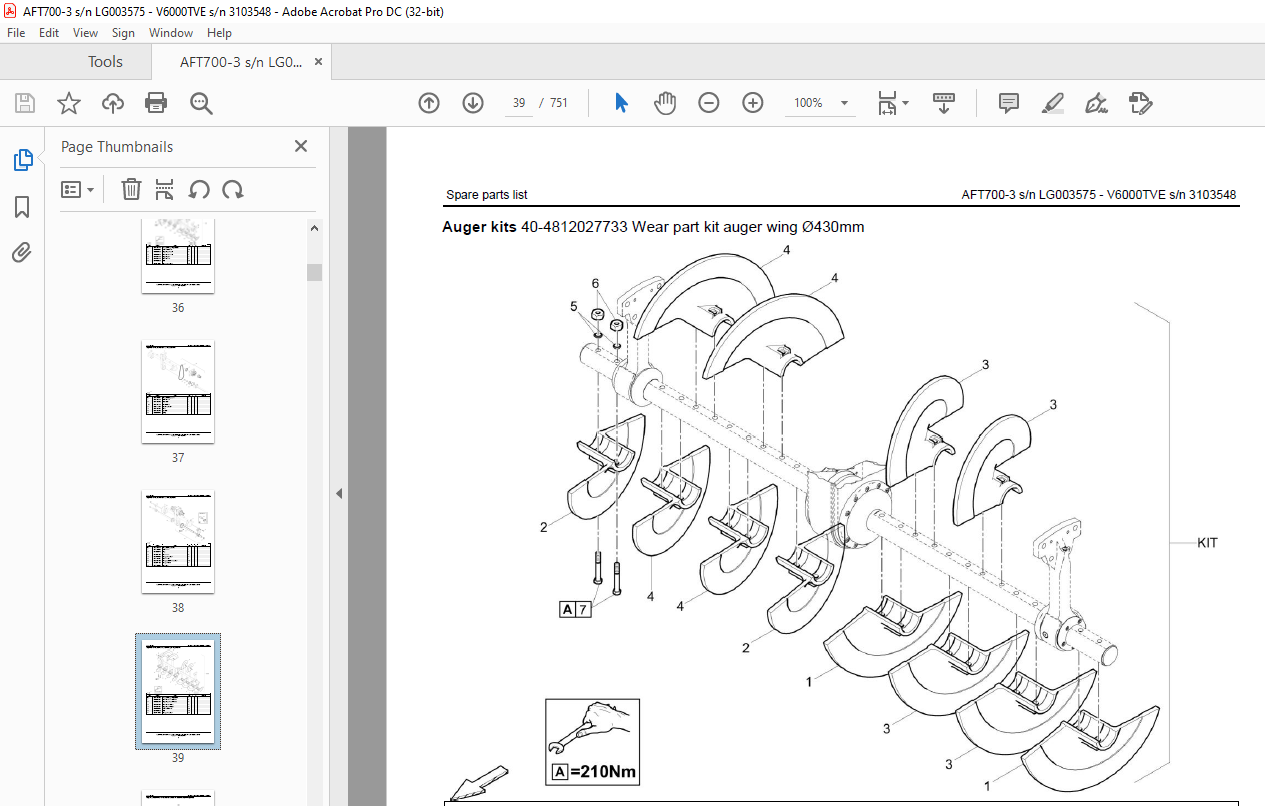Viewport: 1265px width, 806px height.
Task: Rotate pages clockwise icon
Action: point(233,189)
